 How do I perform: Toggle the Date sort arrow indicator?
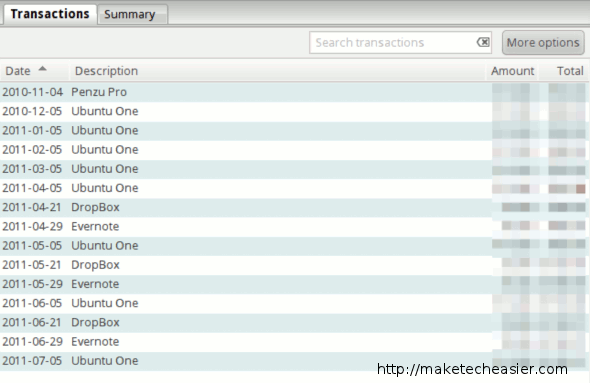(43, 69)
